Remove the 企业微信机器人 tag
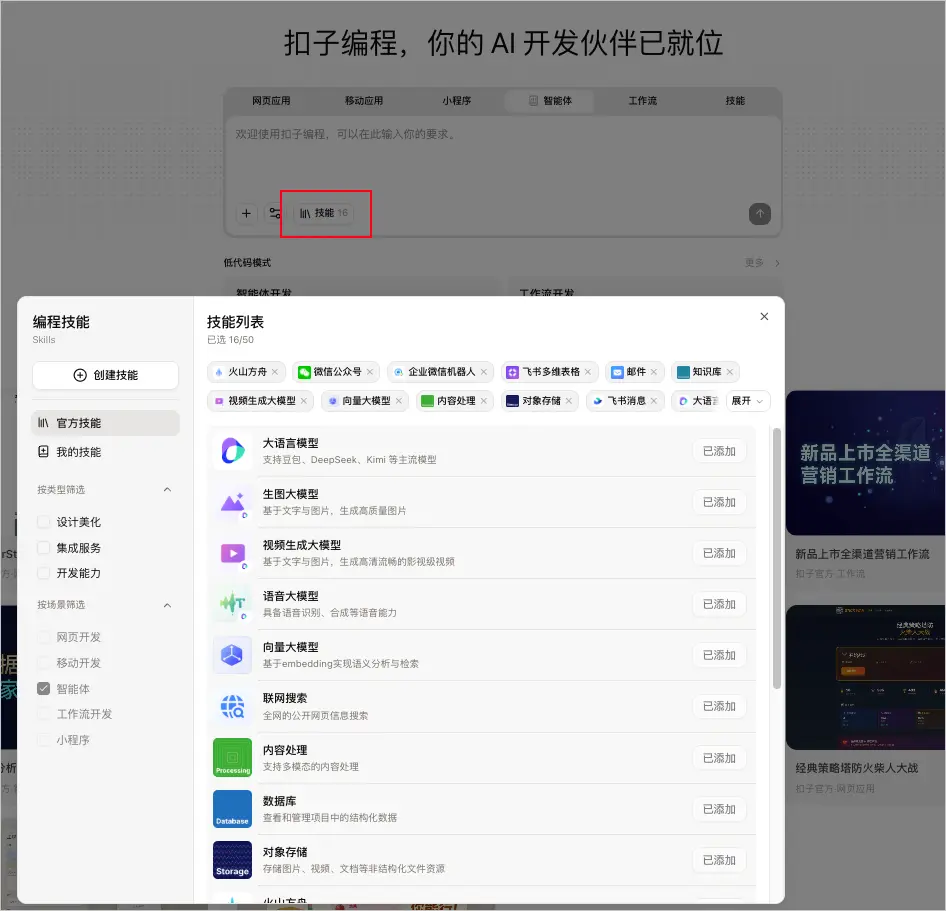 [x=484, y=372]
